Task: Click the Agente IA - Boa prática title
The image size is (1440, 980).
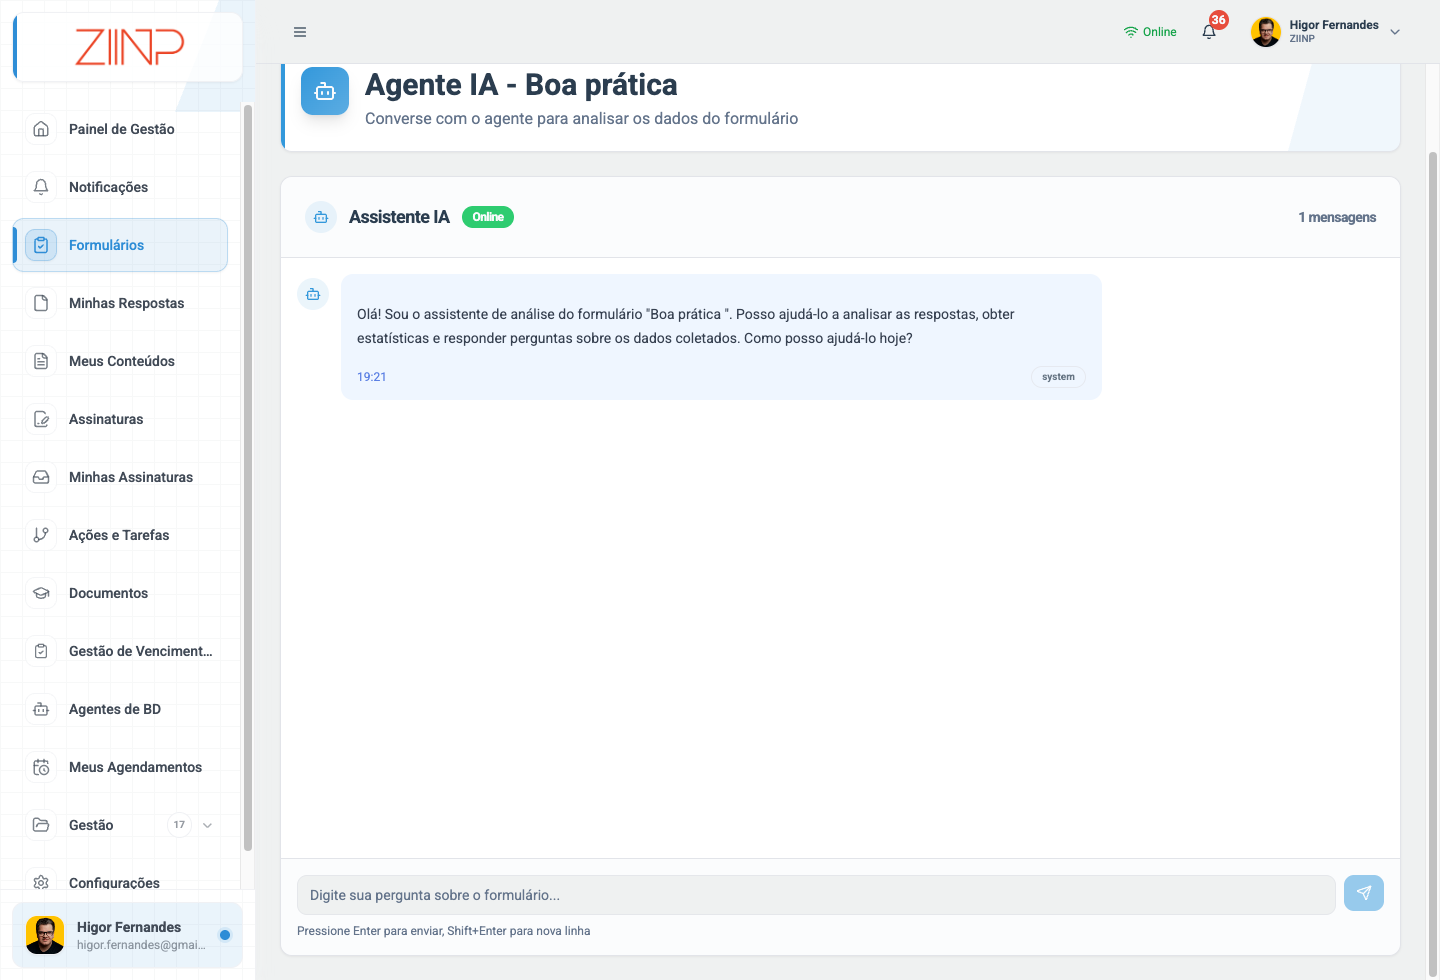Action: click(521, 85)
